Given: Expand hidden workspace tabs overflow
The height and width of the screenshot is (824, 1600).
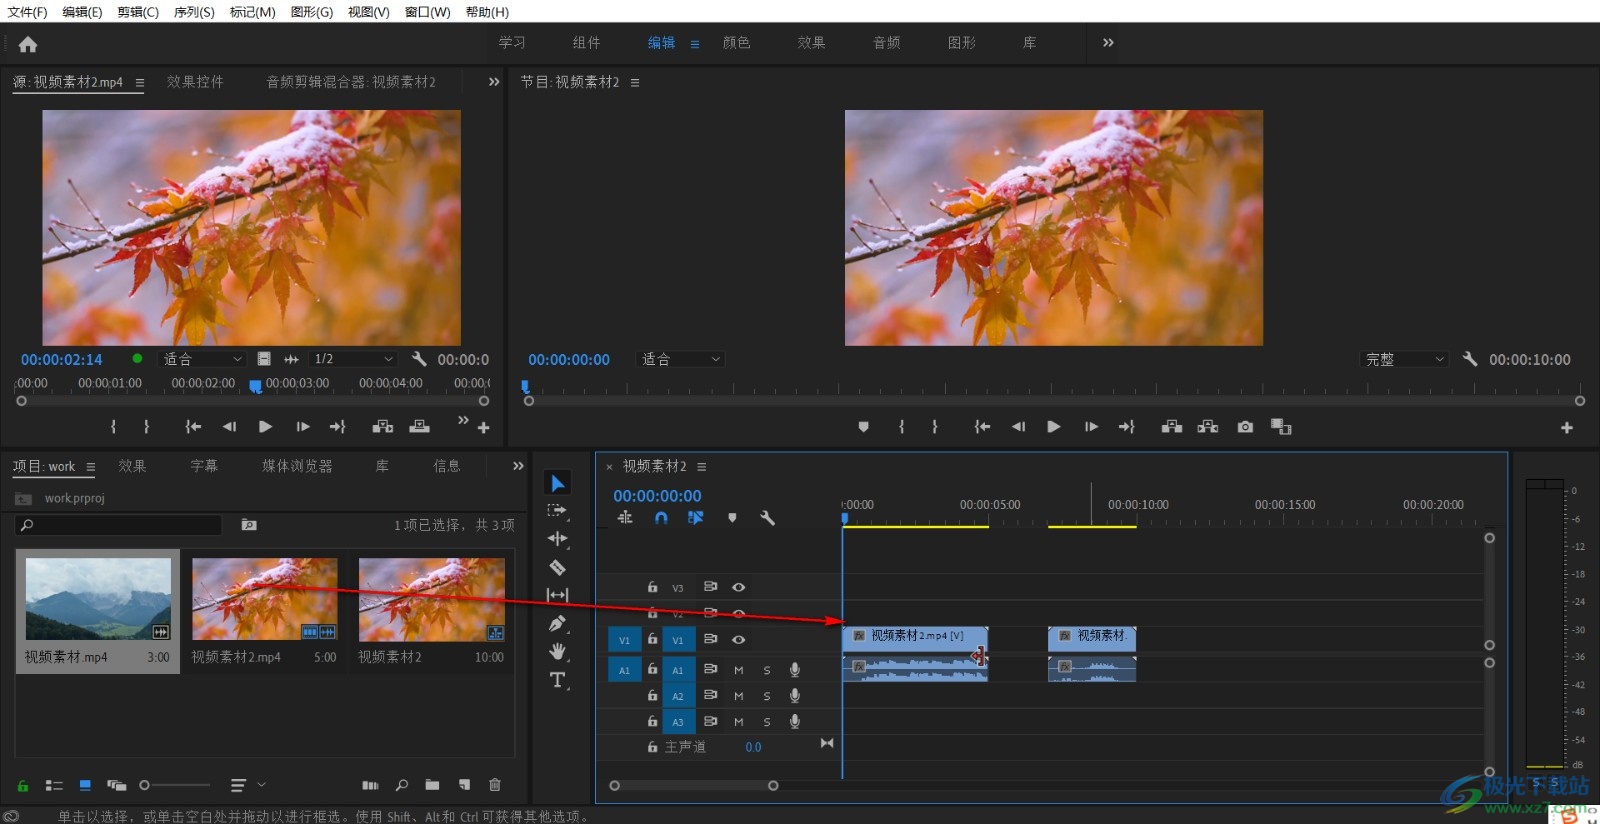Looking at the screenshot, I should (1108, 43).
